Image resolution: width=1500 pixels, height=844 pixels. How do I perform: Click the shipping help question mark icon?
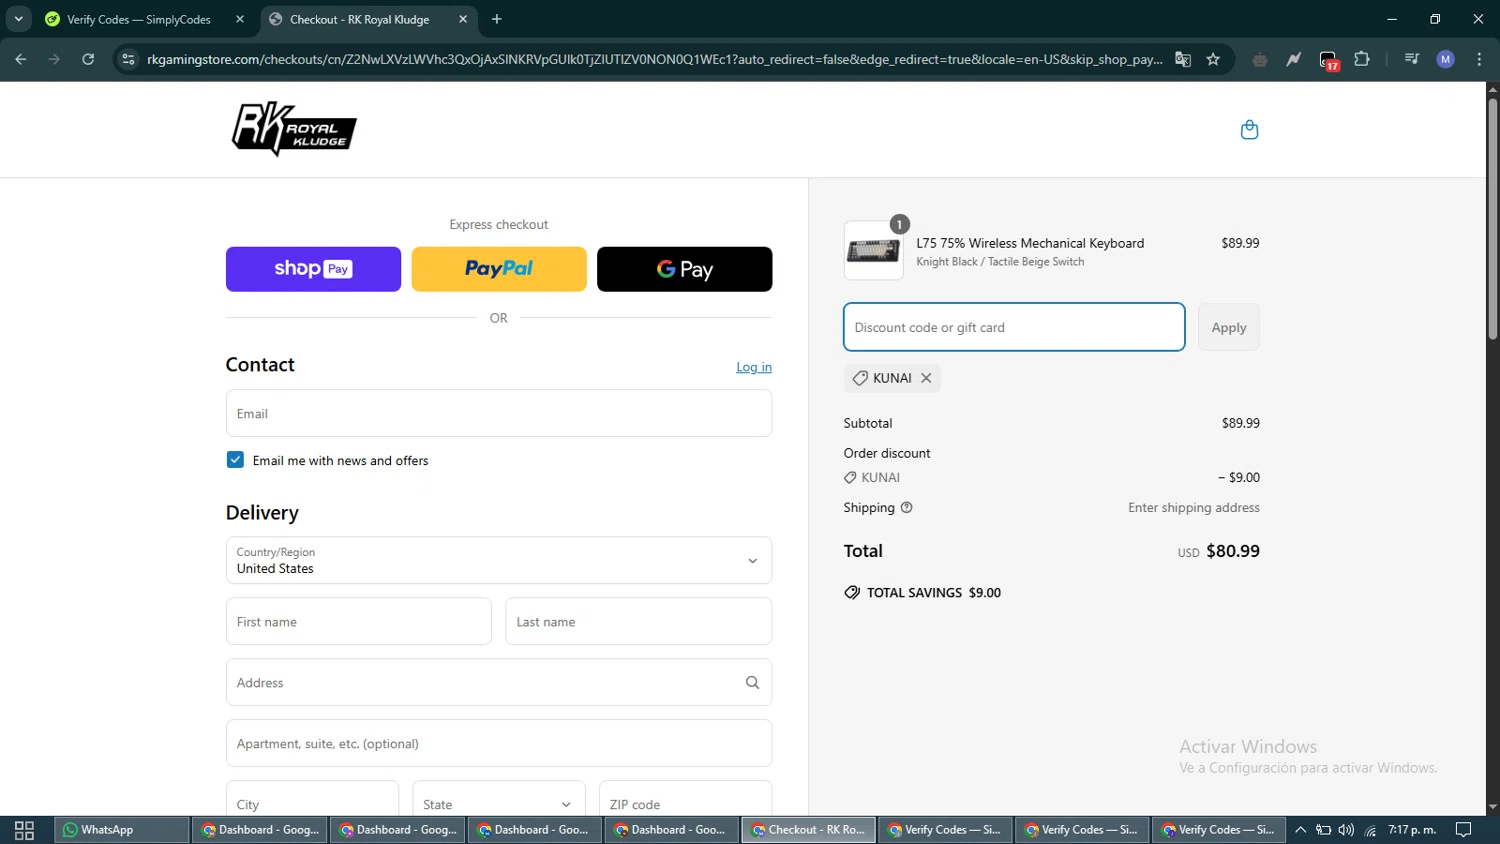[906, 508]
